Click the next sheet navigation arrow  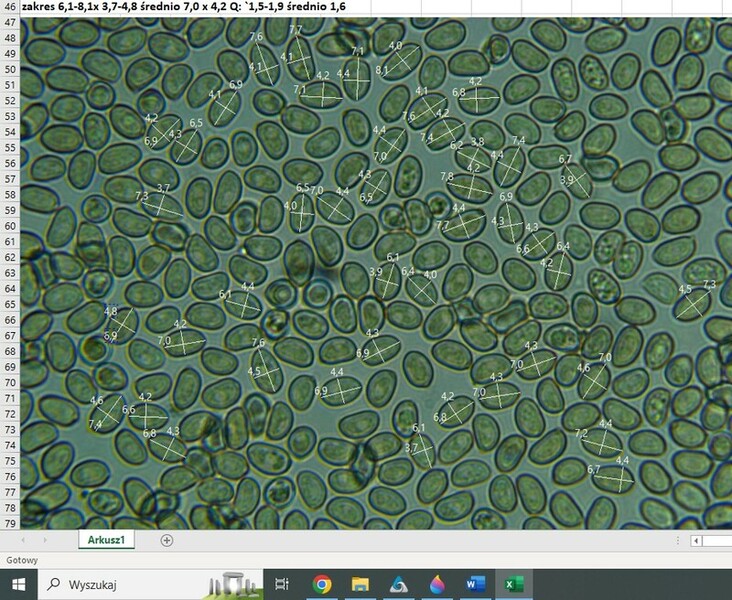click(x=45, y=540)
